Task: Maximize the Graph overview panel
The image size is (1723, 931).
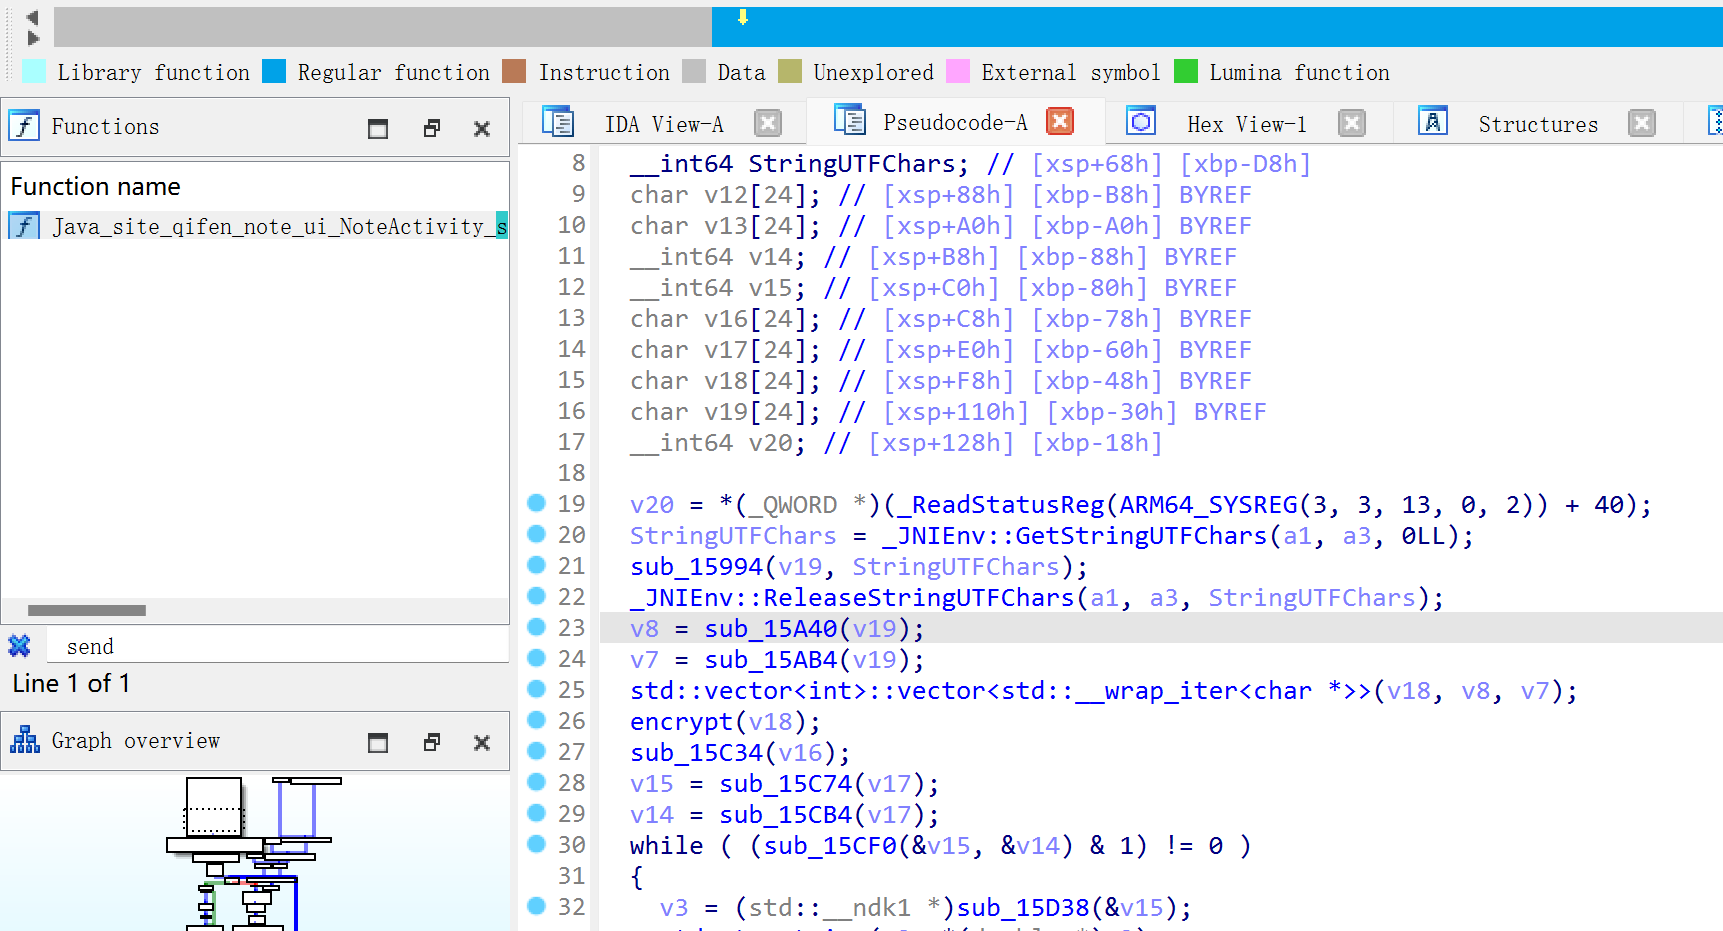Action: pos(378,742)
